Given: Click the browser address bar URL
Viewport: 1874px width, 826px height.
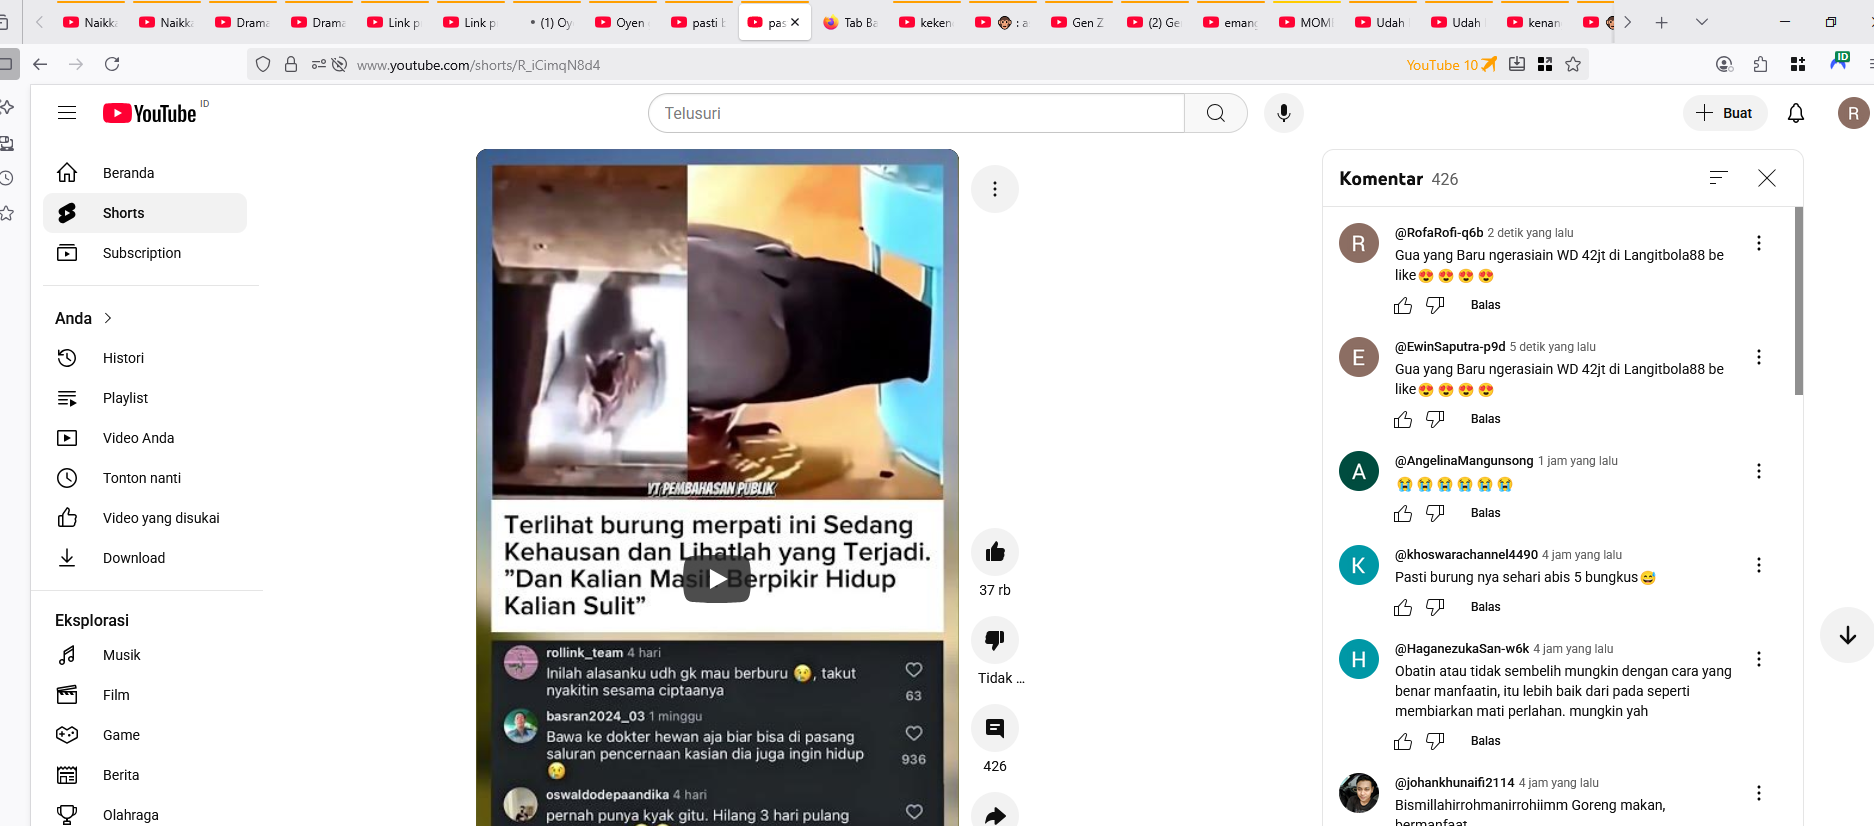Looking at the screenshot, I should (478, 65).
